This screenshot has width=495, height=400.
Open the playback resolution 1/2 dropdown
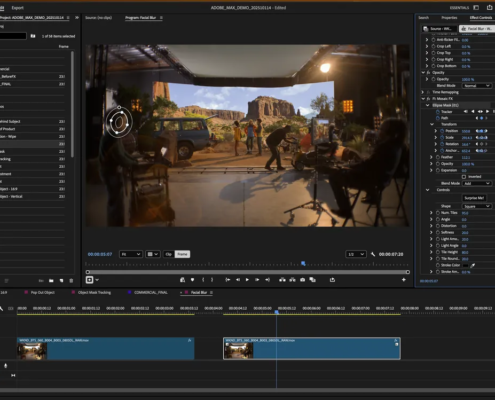[356, 254]
